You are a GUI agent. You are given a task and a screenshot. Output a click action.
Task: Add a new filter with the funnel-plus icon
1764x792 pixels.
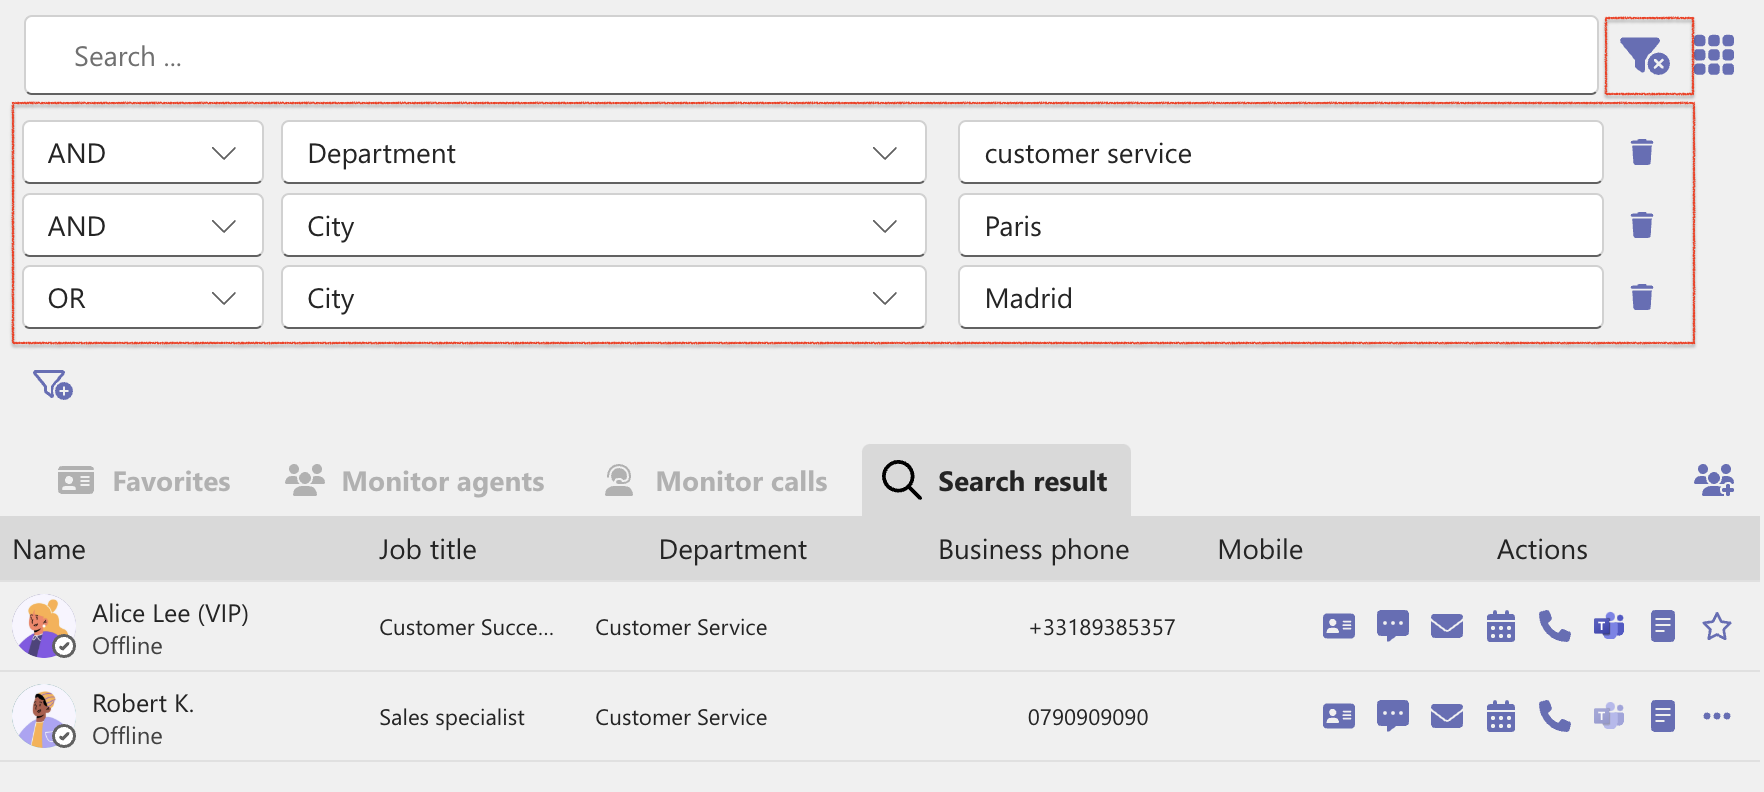point(53,384)
